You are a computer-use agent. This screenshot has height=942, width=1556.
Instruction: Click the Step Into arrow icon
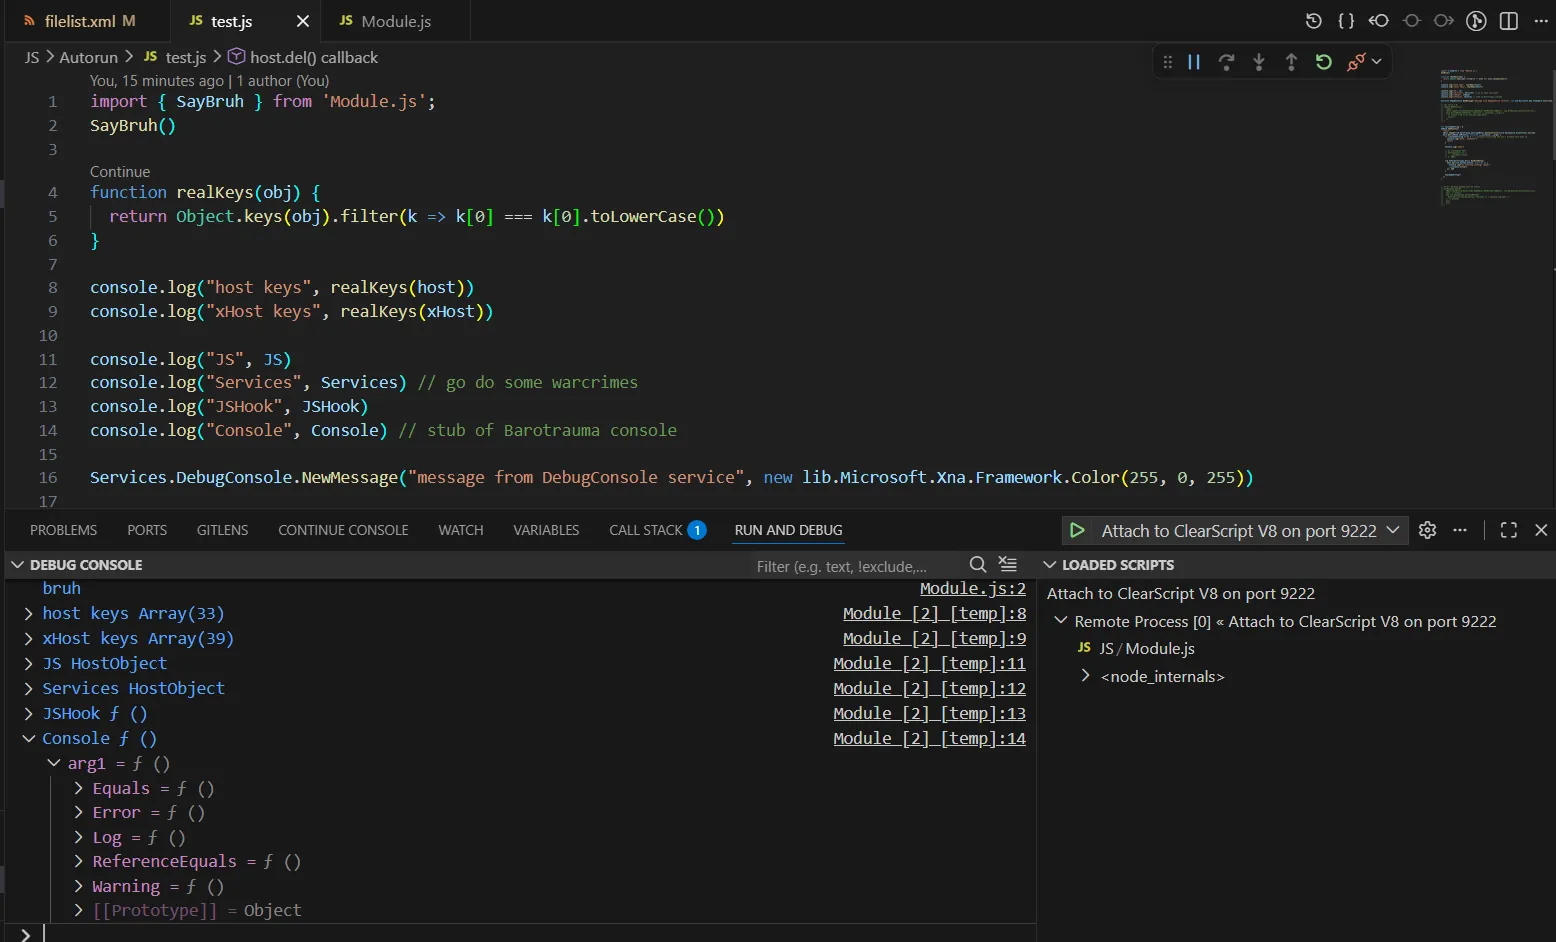(x=1258, y=62)
